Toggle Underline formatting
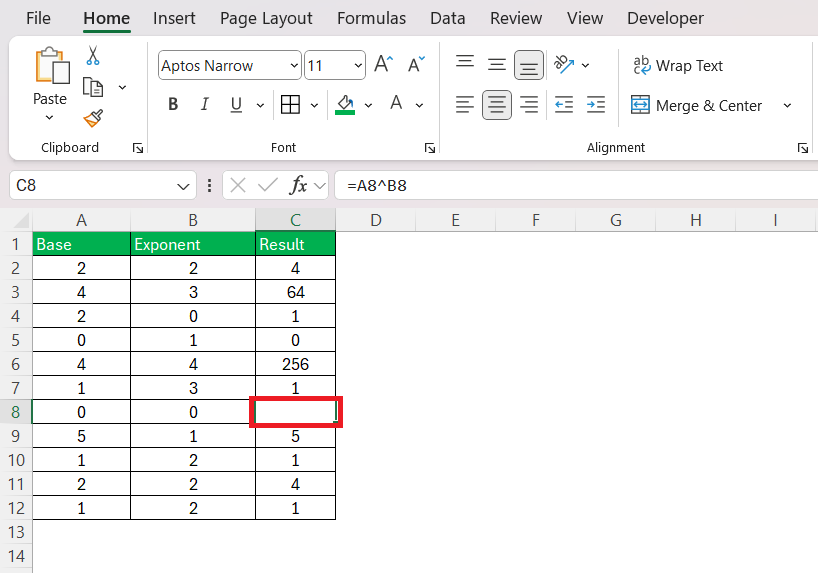Image resolution: width=818 pixels, height=573 pixels. pos(236,105)
